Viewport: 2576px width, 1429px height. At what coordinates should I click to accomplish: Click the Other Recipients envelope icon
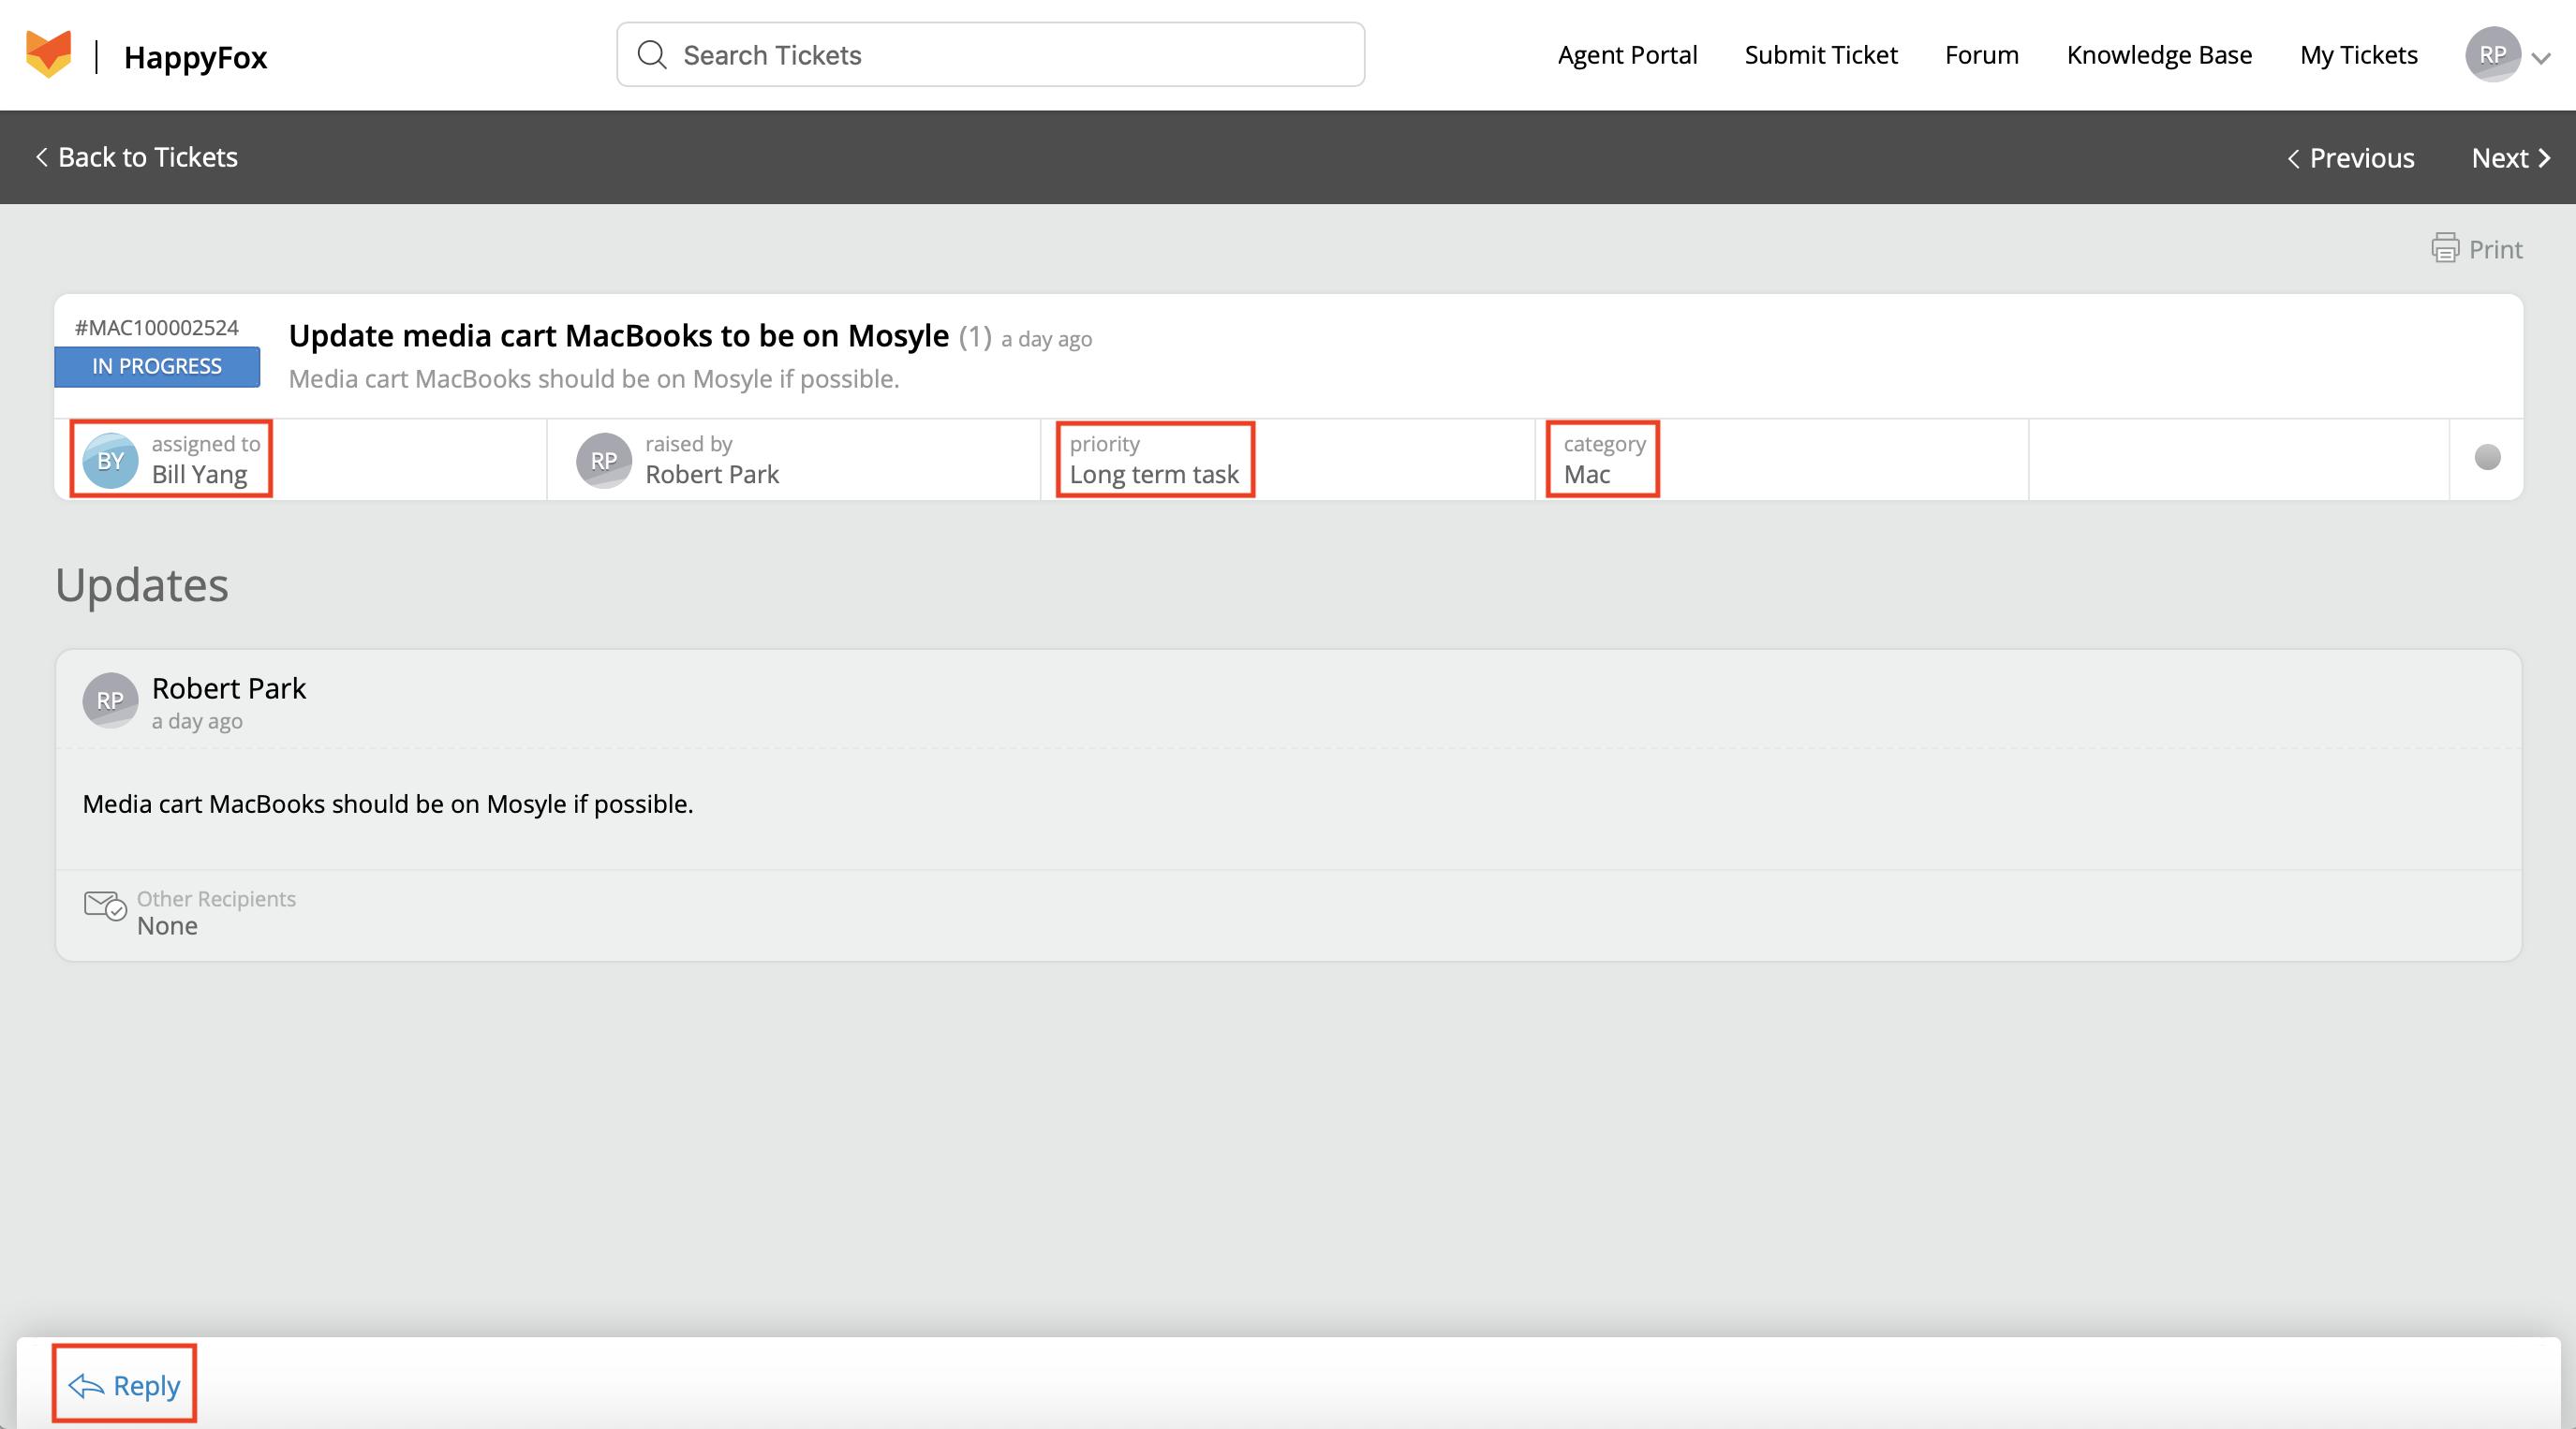coord(105,905)
